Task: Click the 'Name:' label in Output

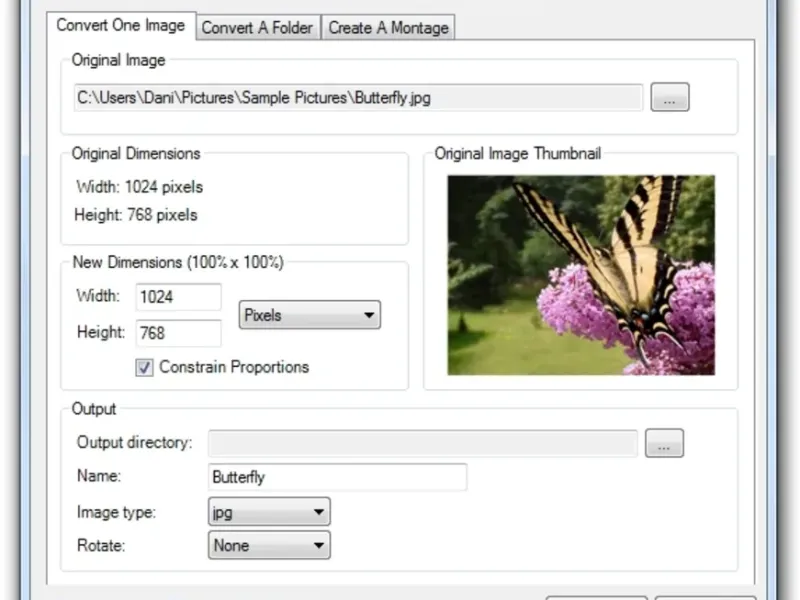Action: (x=99, y=476)
